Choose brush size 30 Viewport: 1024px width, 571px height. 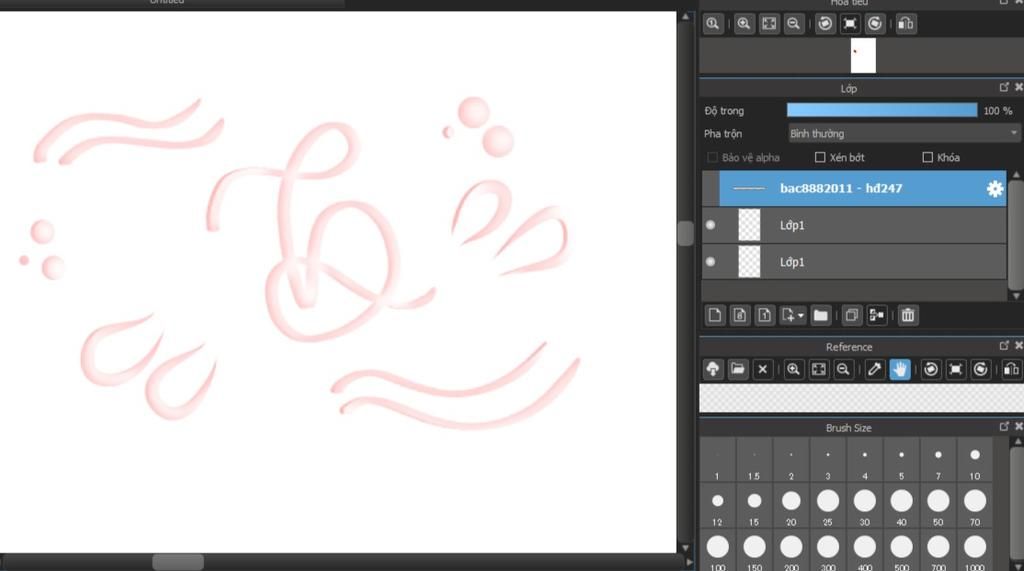point(865,508)
